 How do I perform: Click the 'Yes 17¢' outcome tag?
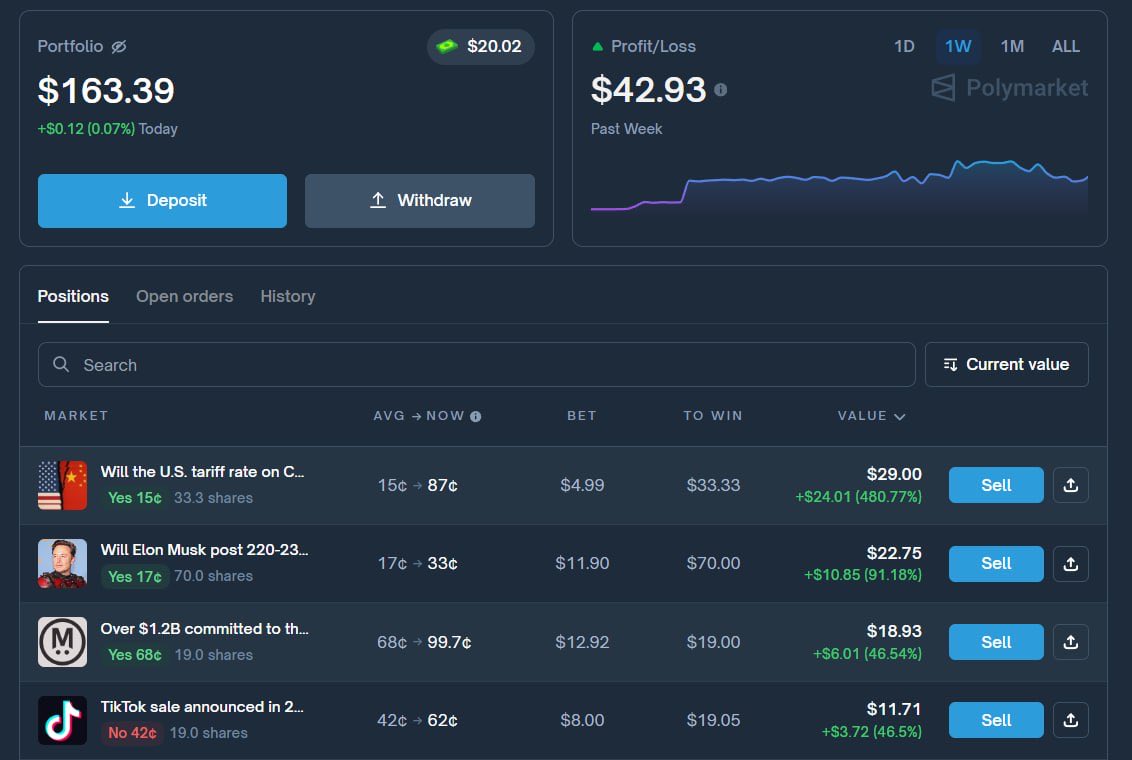click(135, 577)
